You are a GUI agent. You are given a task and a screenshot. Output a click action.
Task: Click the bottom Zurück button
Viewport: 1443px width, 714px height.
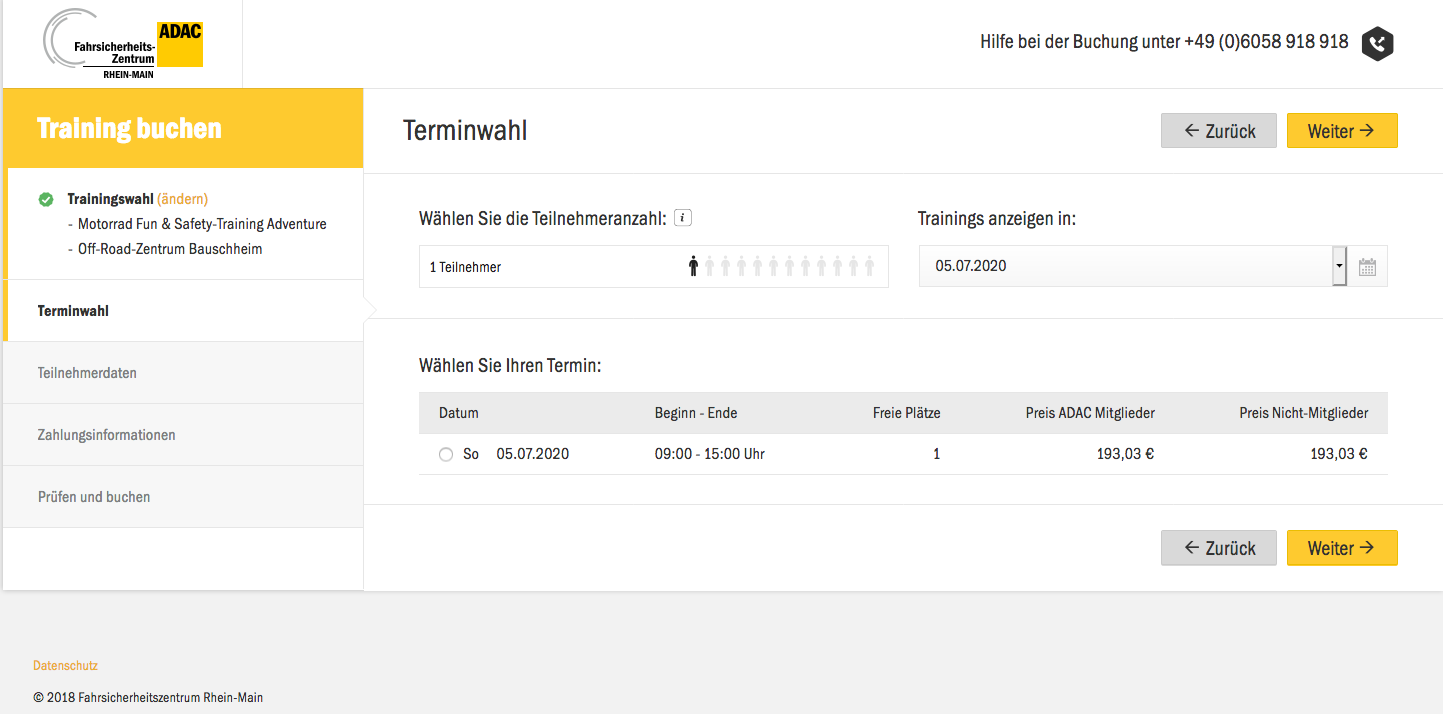pos(1218,548)
